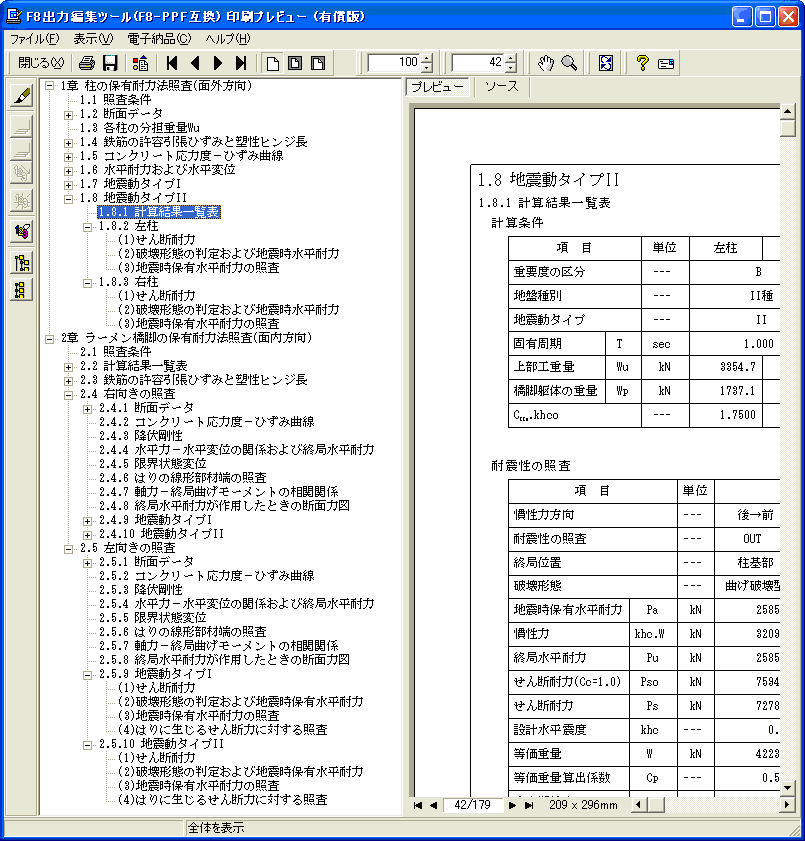Screen dimensions: 805x841
Task: Expand the 2.4.10 地震動タイプII node
Action: (87, 535)
